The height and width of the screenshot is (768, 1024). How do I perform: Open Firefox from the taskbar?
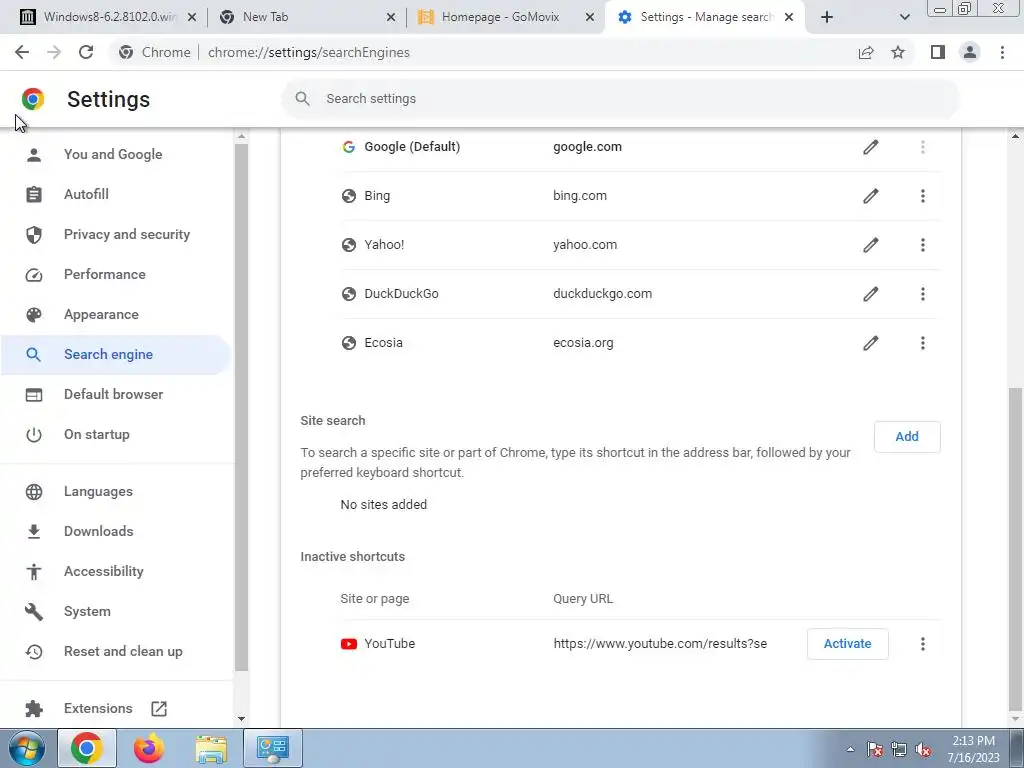(x=149, y=748)
